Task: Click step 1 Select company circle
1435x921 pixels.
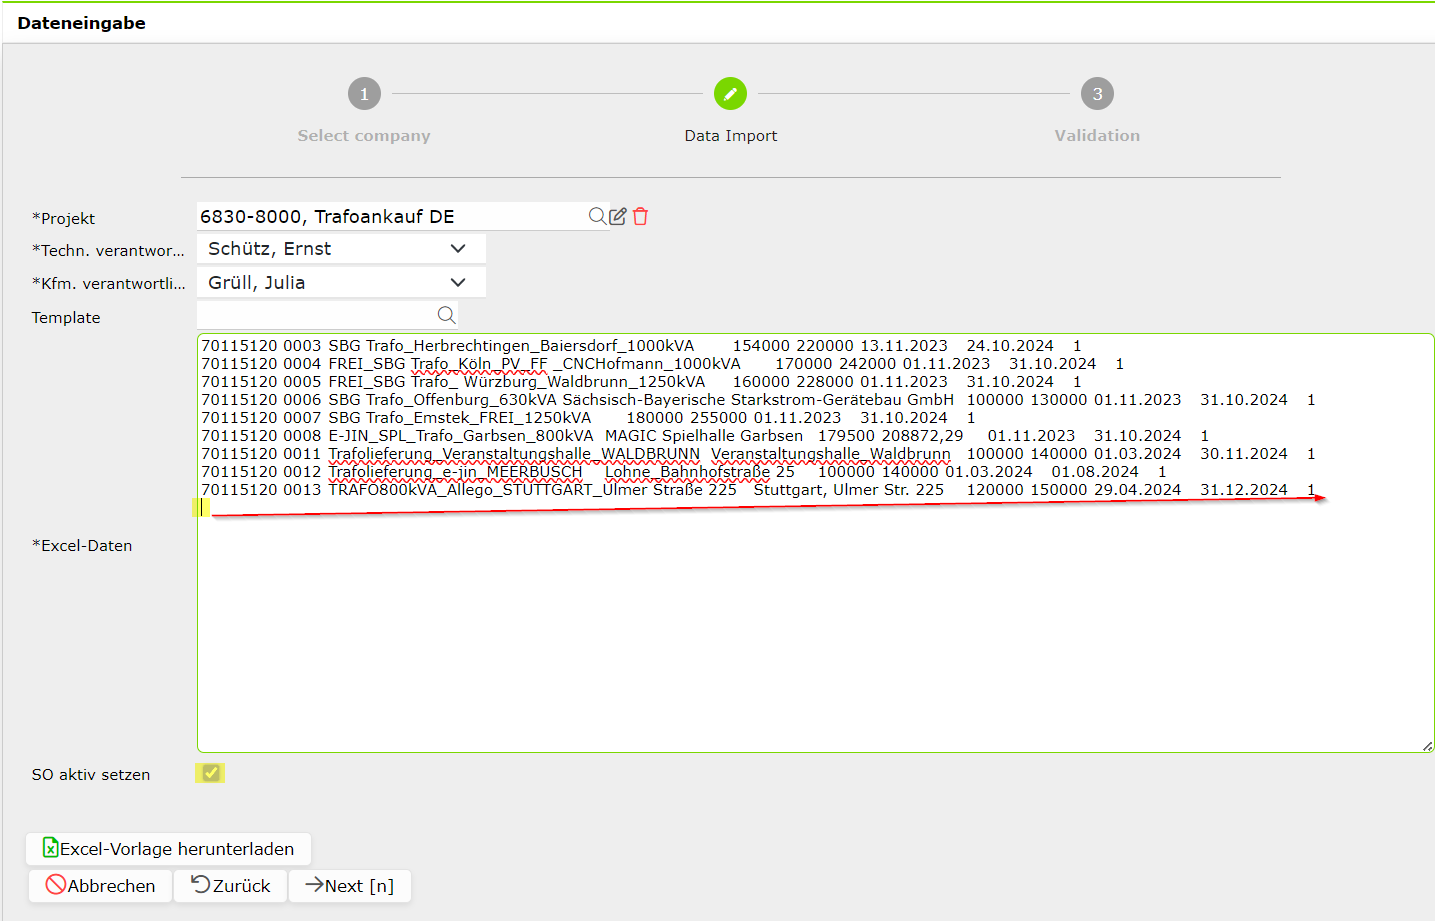Action: (x=364, y=94)
